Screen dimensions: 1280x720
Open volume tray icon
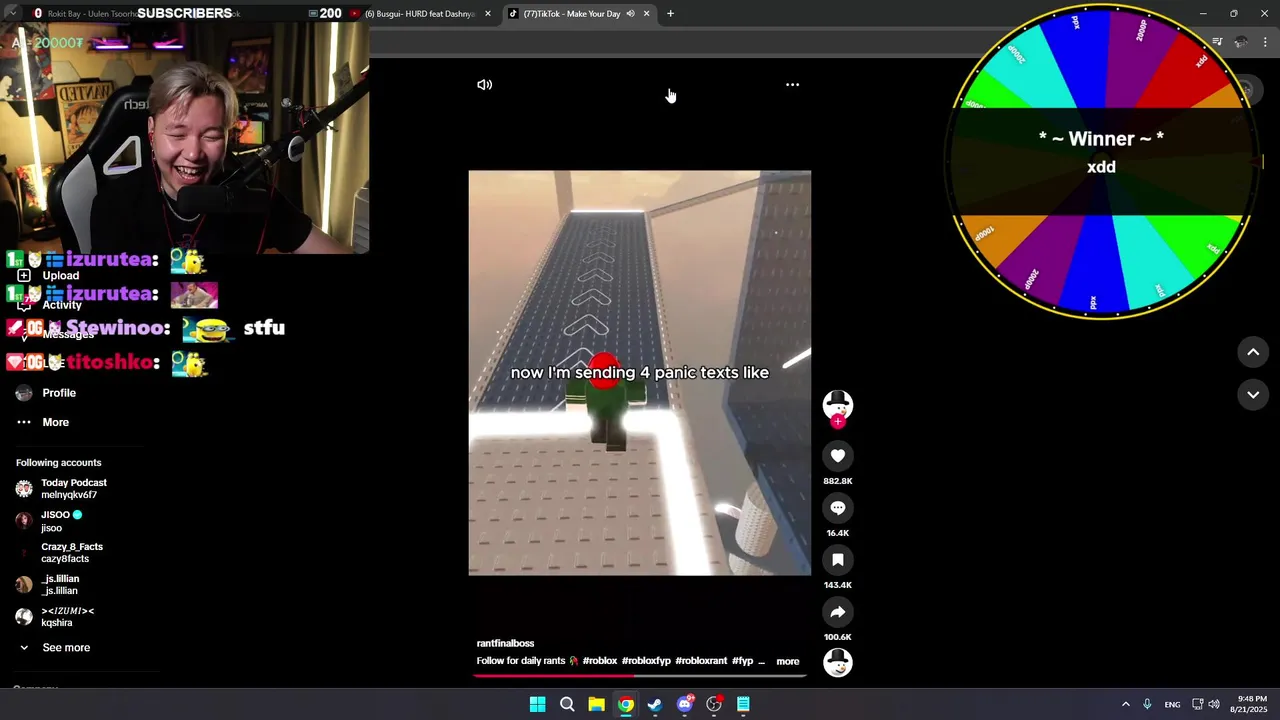click(1214, 704)
